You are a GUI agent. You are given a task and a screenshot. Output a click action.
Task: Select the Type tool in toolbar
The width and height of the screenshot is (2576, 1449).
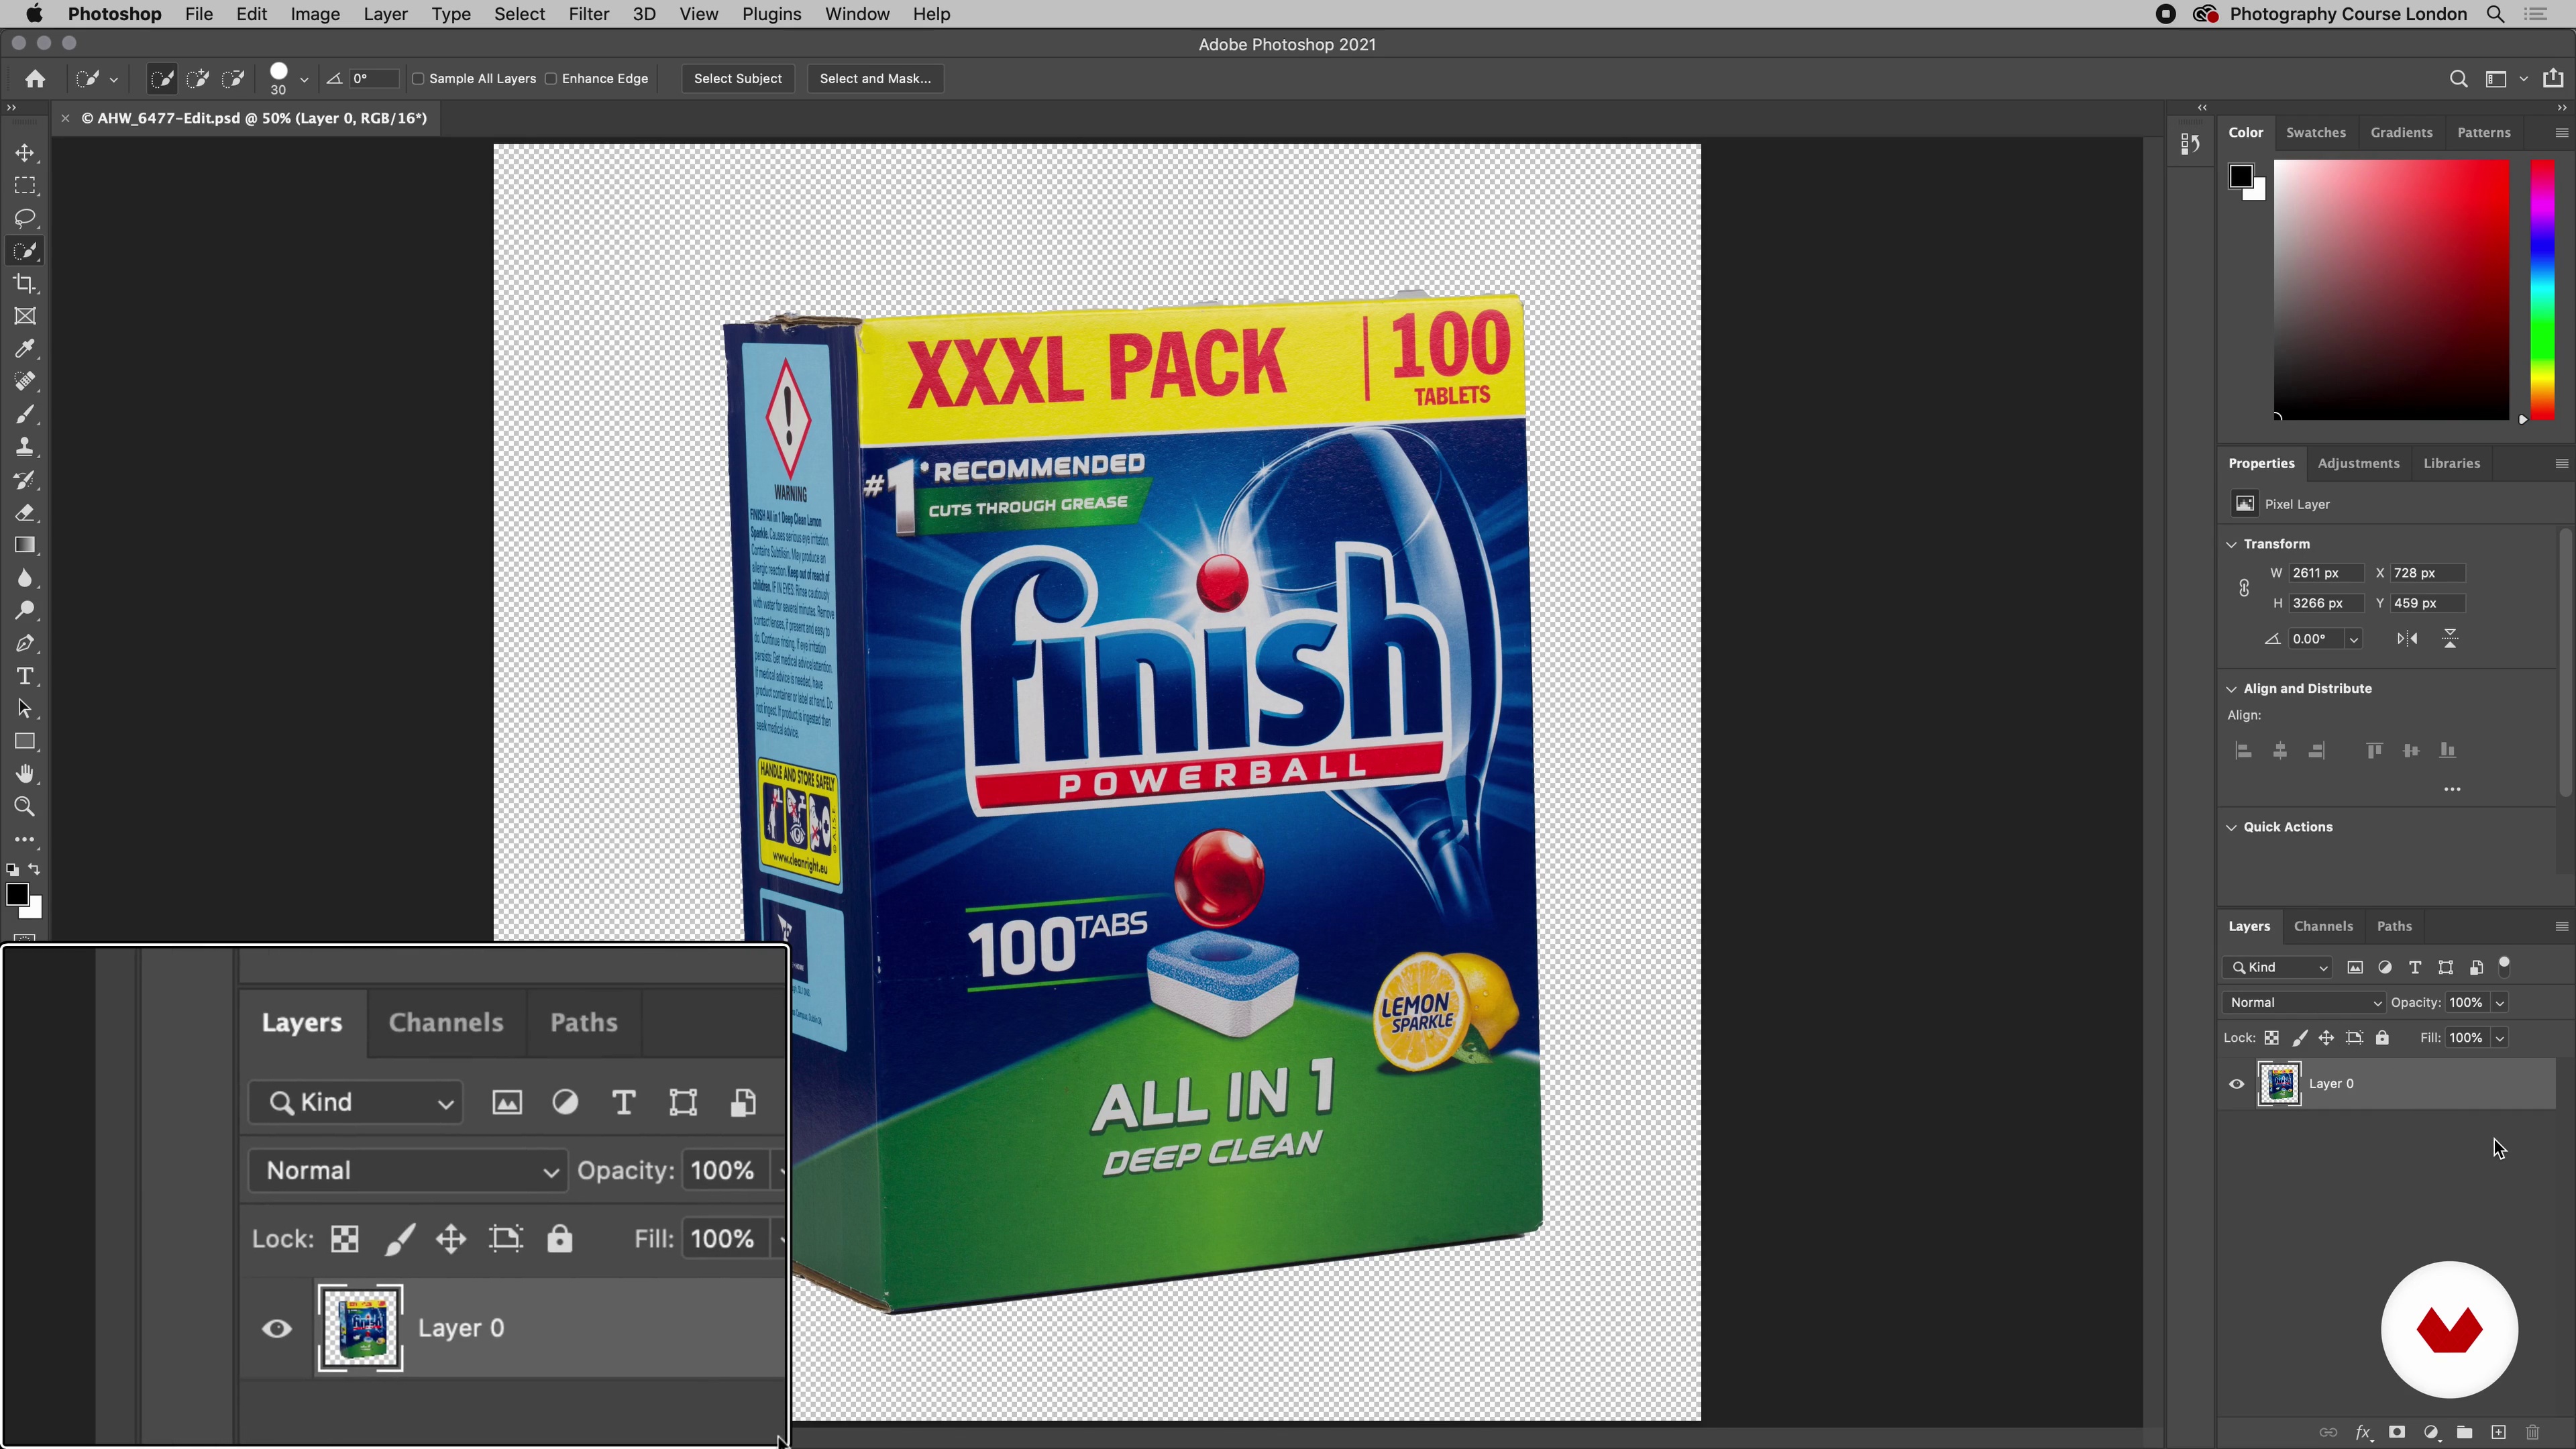(25, 676)
